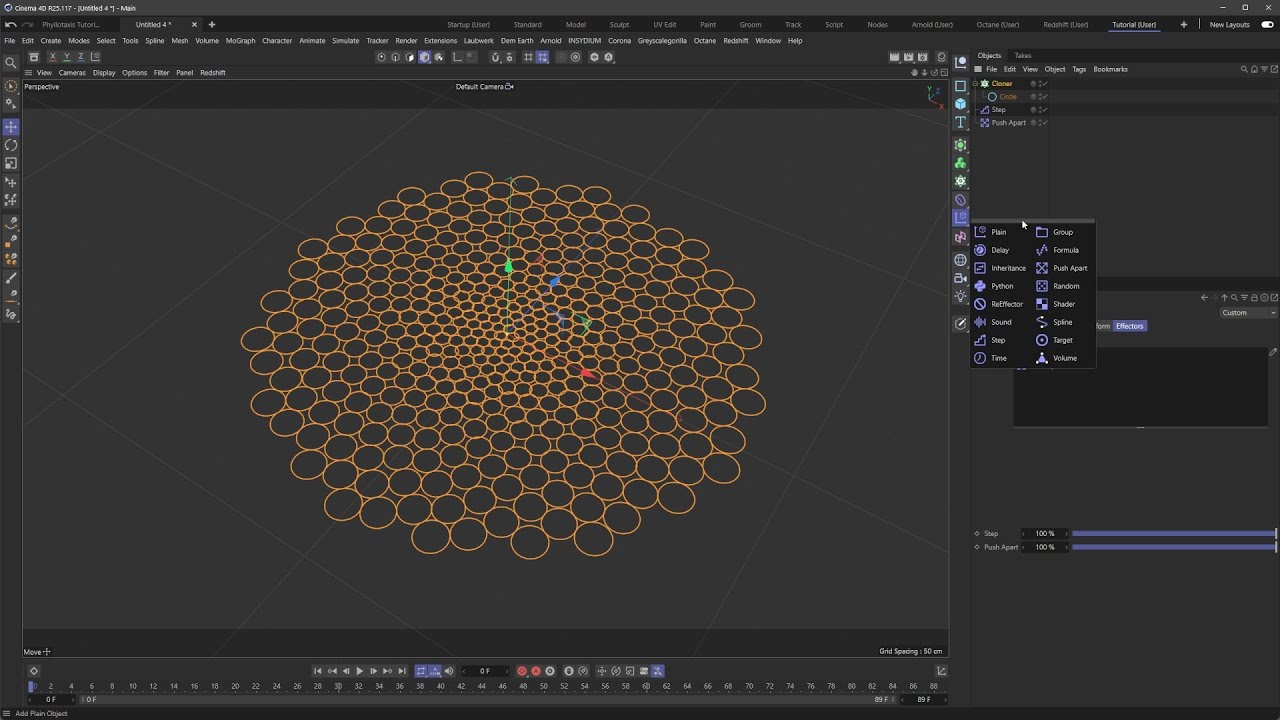Pick the Shader effector
This screenshot has width=1280, height=720.
point(1064,304)
